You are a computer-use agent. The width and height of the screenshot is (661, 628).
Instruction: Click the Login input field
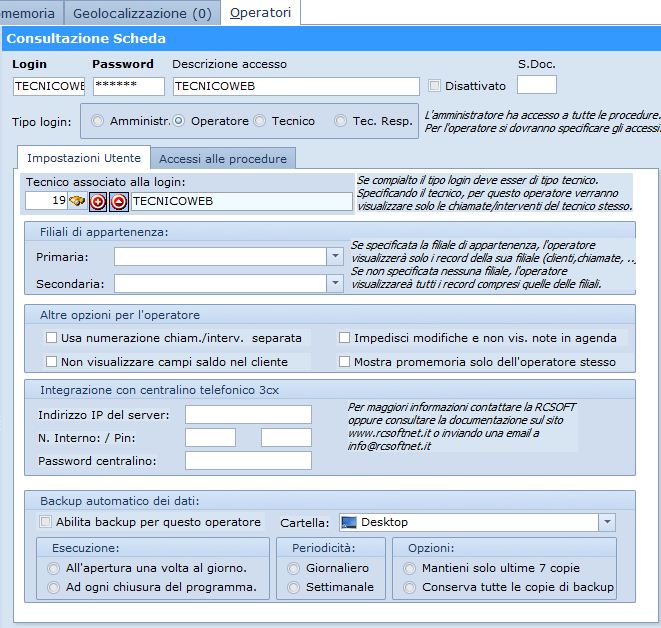(48, 86)
